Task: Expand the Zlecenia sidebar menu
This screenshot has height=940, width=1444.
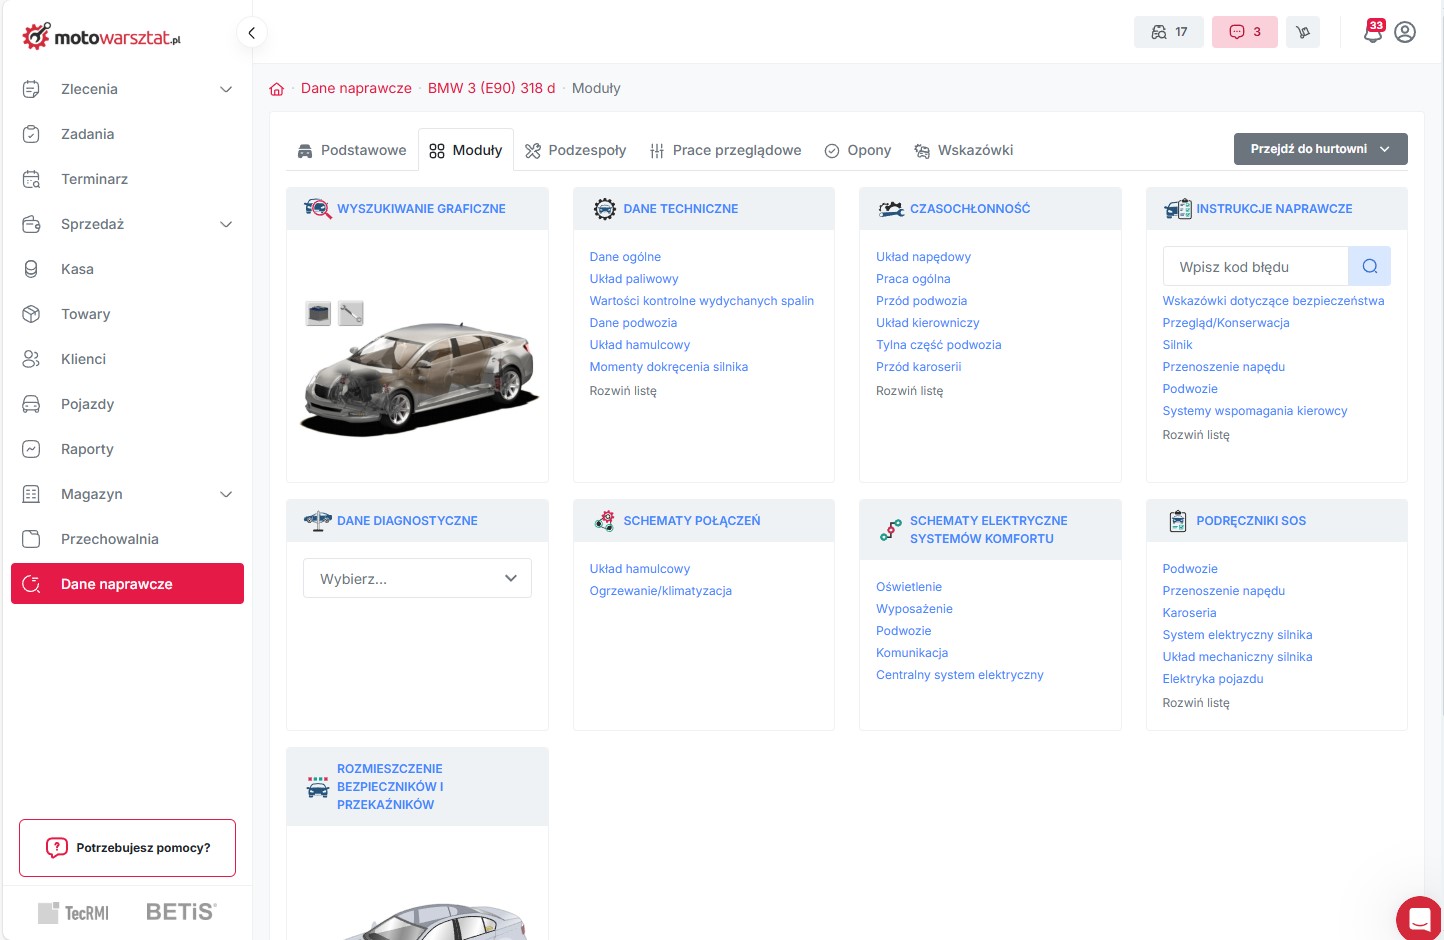Action: (x=226, y=89)
